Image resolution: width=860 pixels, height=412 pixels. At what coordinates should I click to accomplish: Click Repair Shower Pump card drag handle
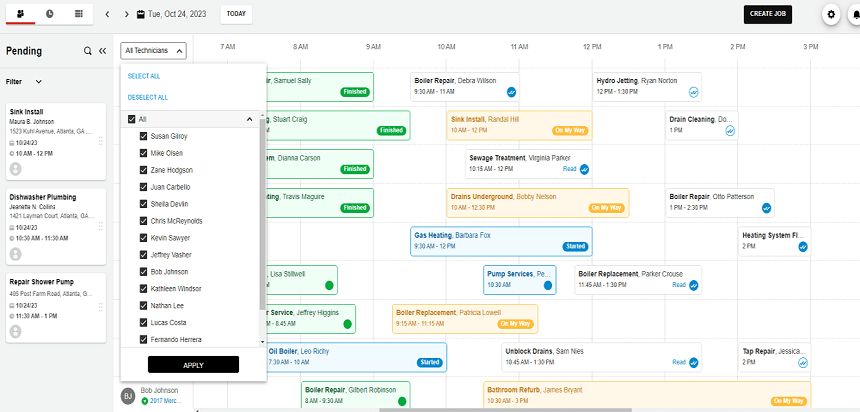point(100,307)
